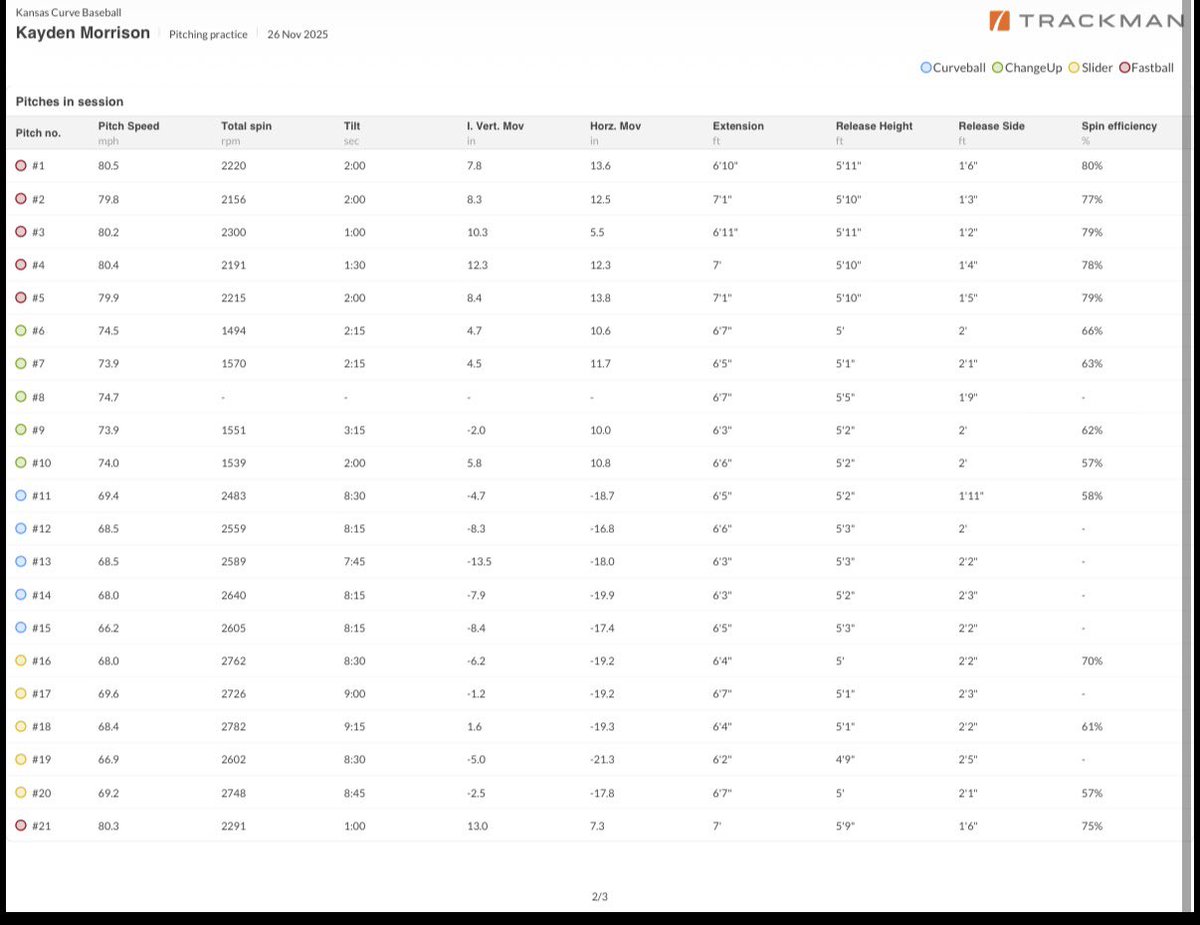1200x925 pixels.
Task: Click the yellow marker beside pitch #17
Action: point(21,694)
